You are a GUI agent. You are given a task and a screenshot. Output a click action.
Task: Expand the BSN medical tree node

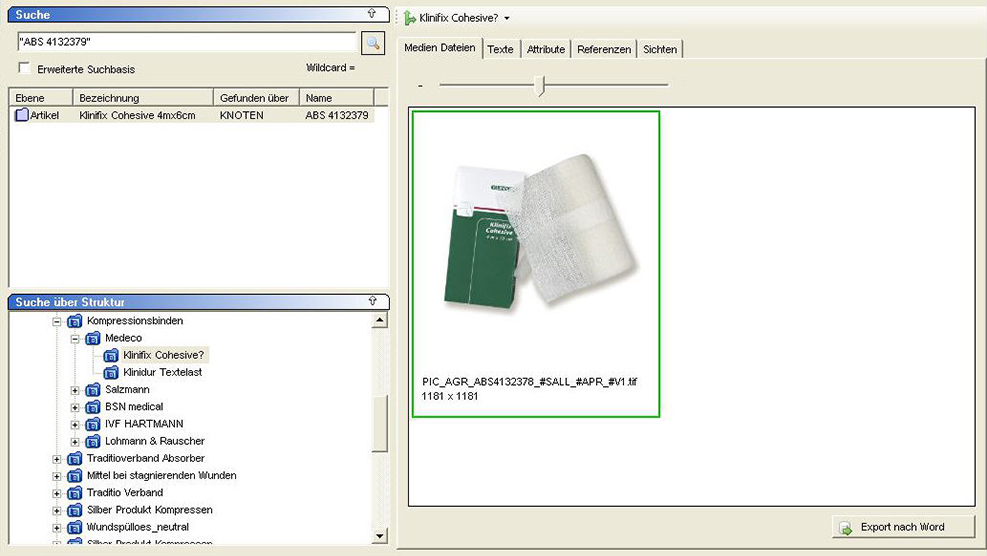pos(75,407)
